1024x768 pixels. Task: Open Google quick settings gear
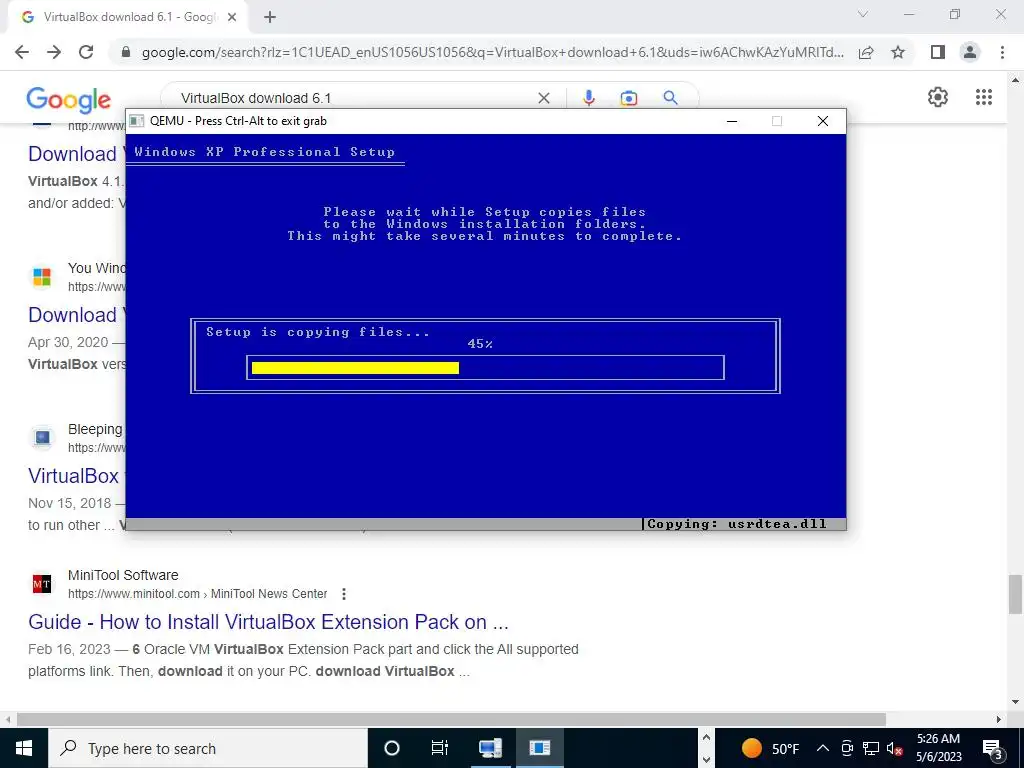pos(938,97)
